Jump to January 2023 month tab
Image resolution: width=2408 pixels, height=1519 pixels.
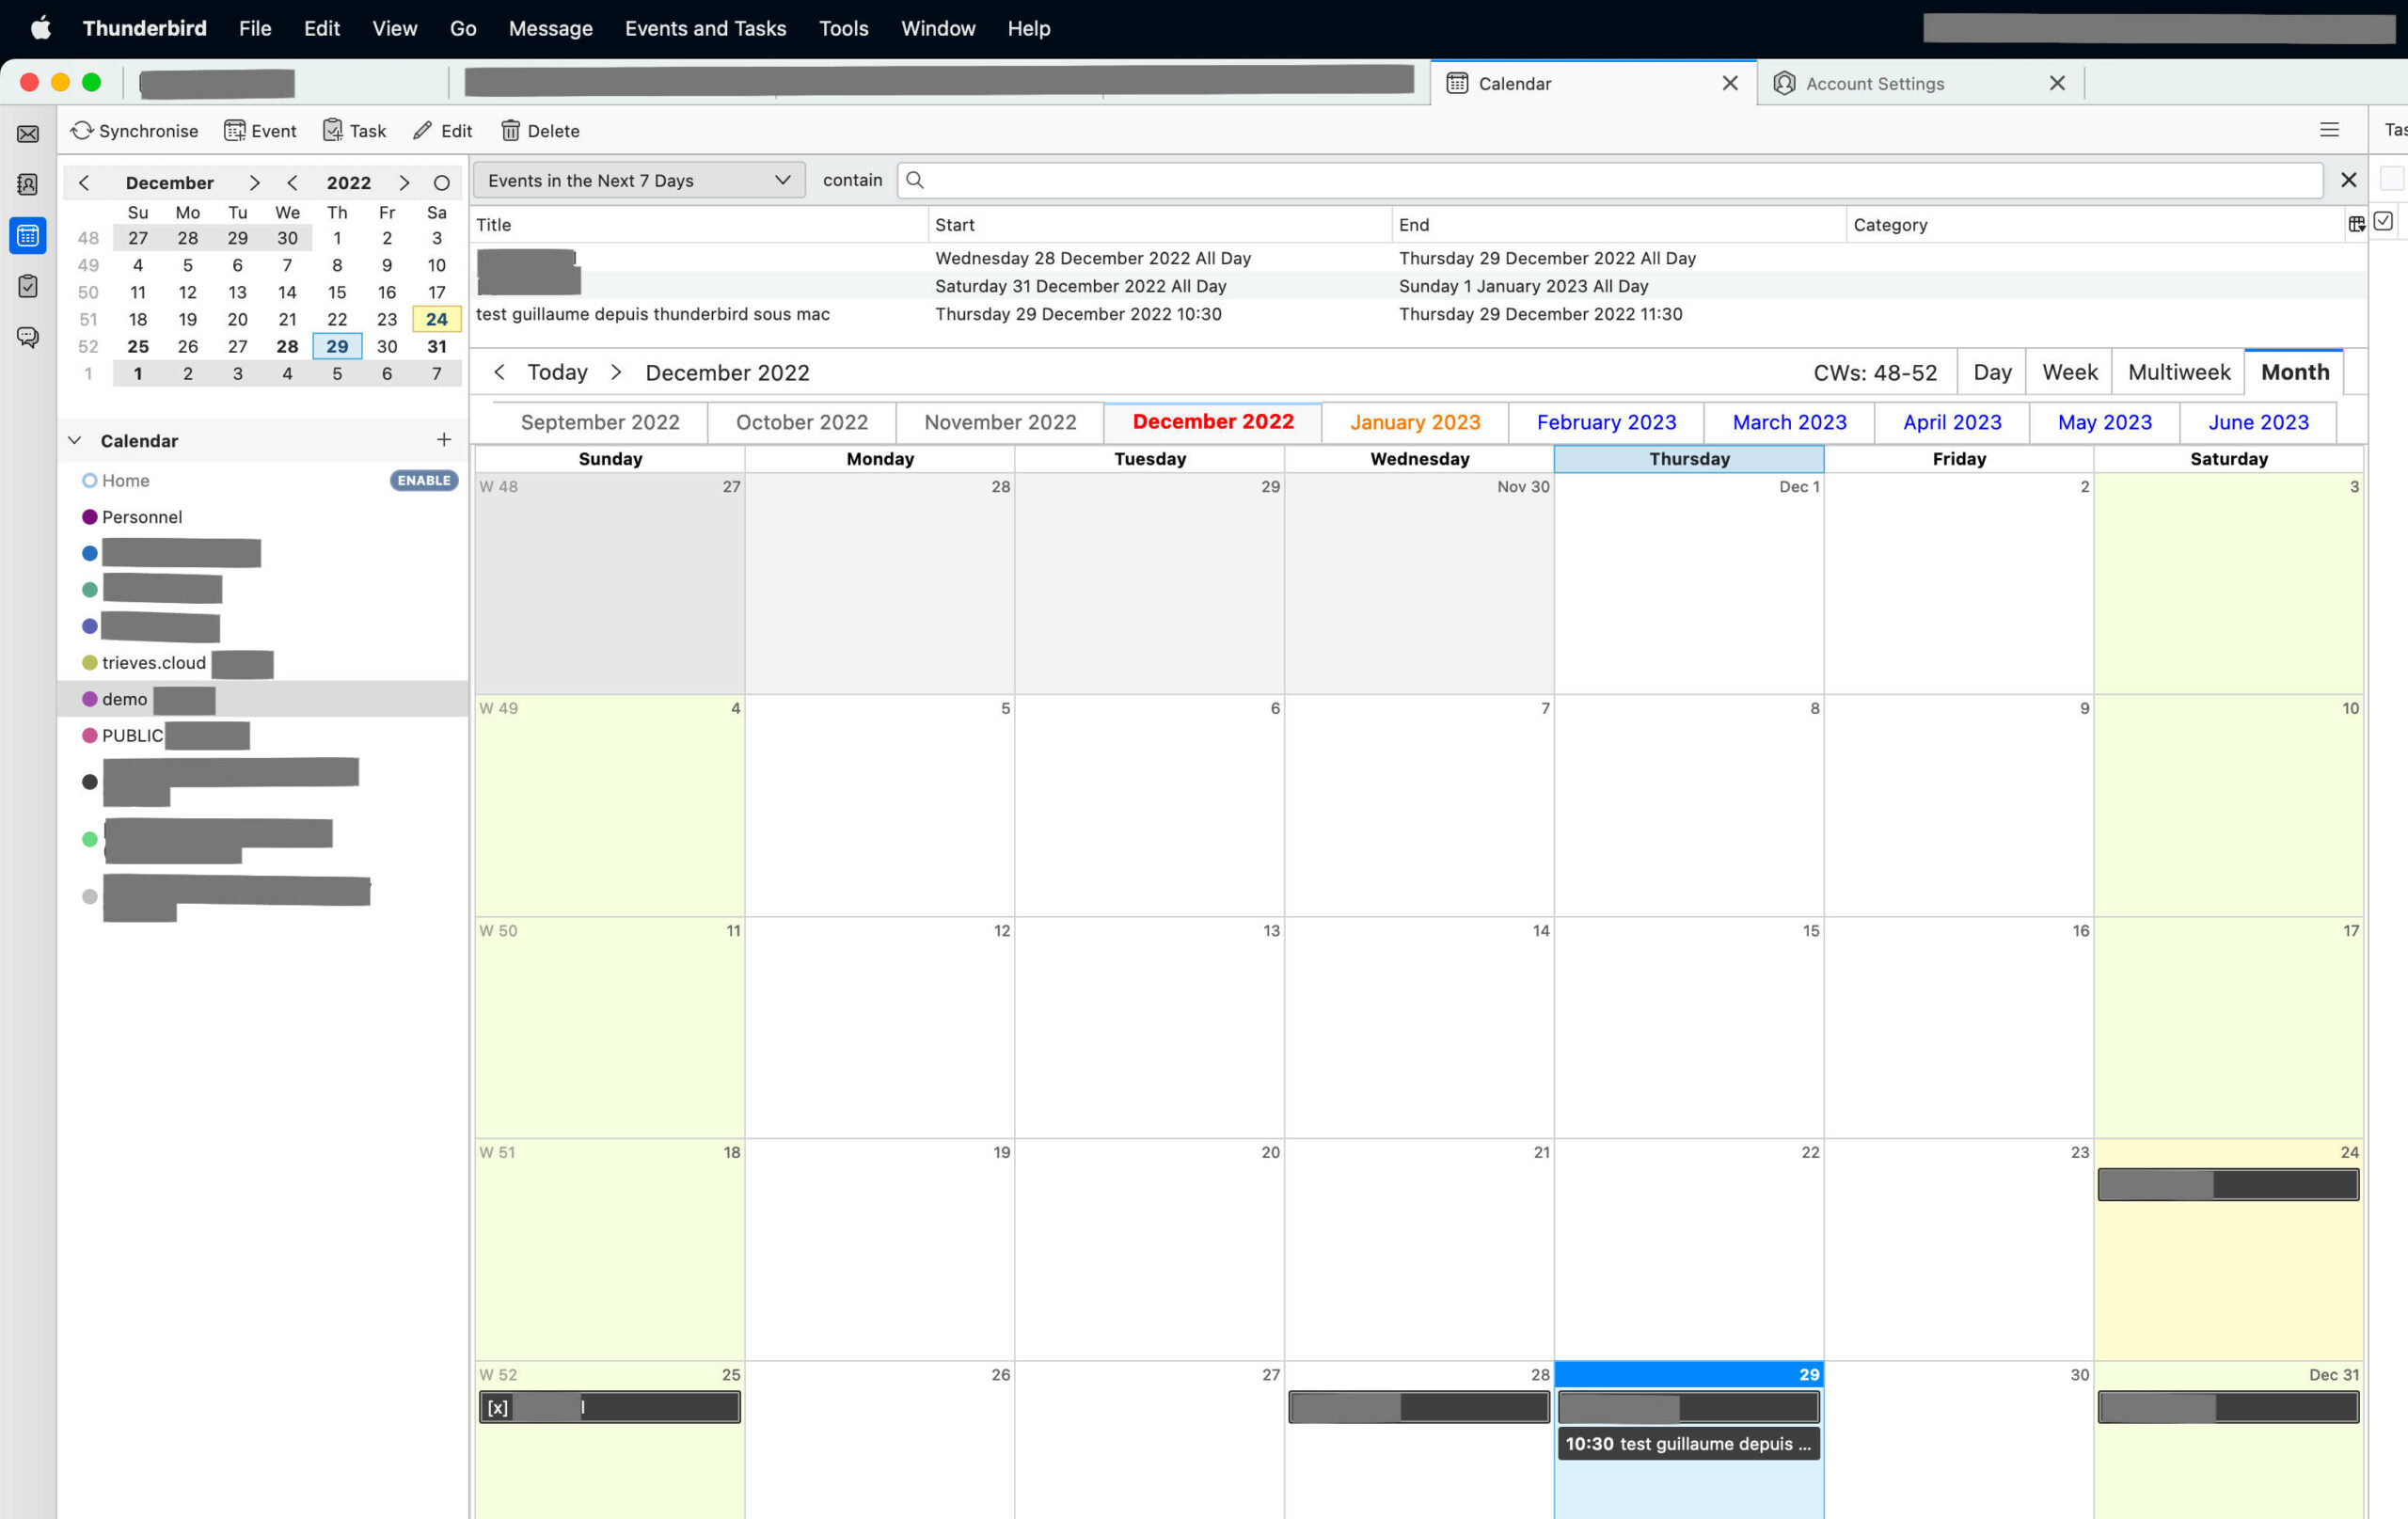click(1415, 422)
